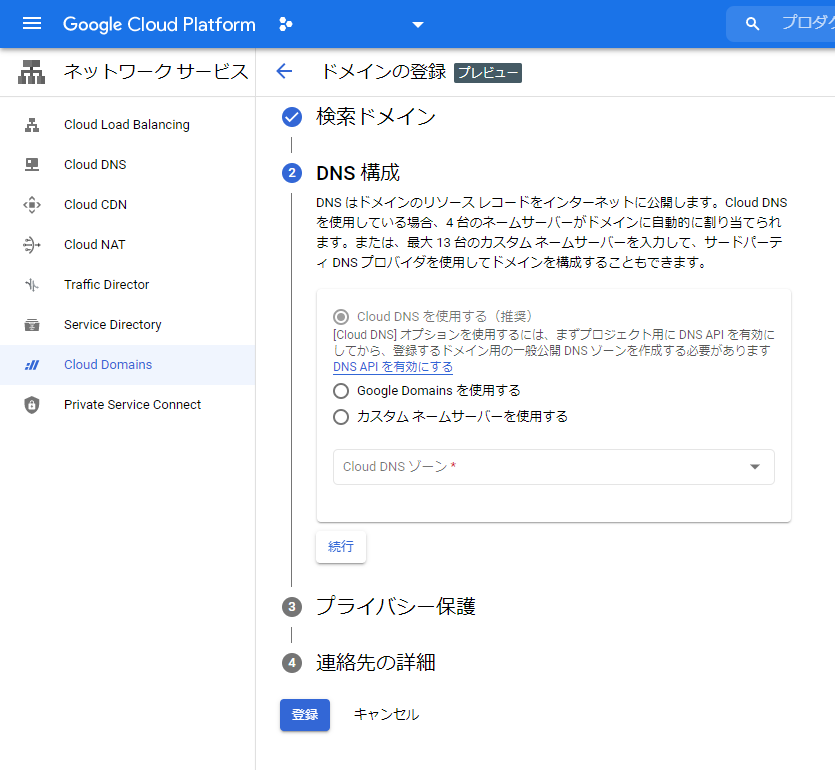
Task: Open Cloud DNS in sidebar
Action: (x=95, y=165)
